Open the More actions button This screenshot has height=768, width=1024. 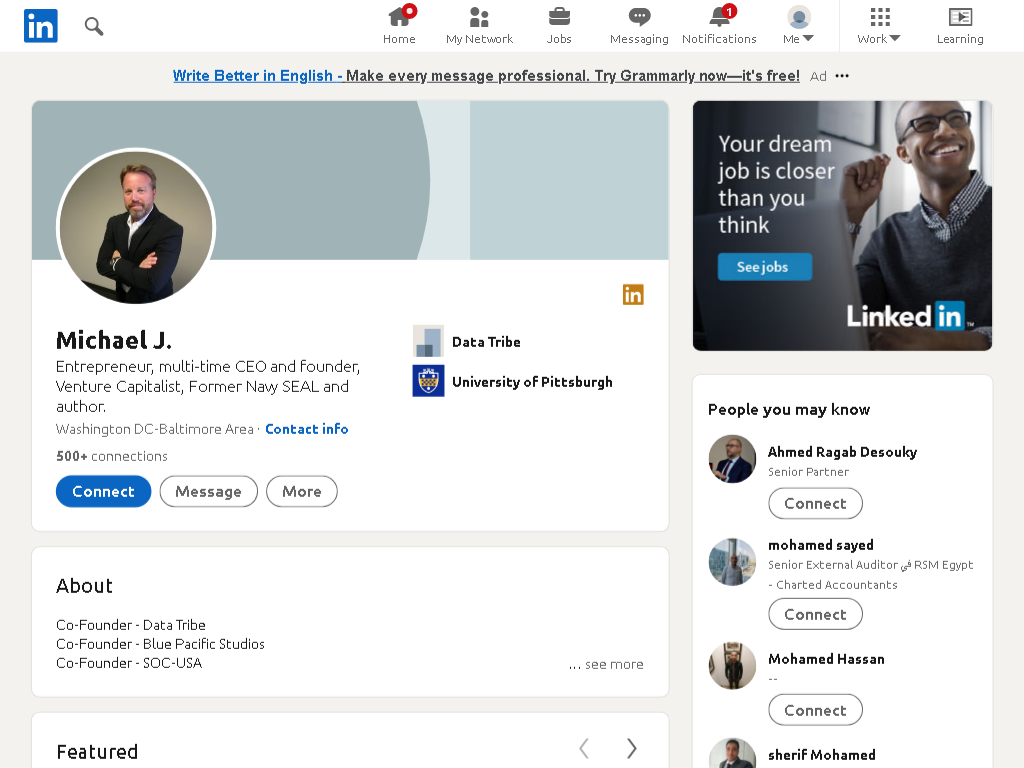(302, 491)
